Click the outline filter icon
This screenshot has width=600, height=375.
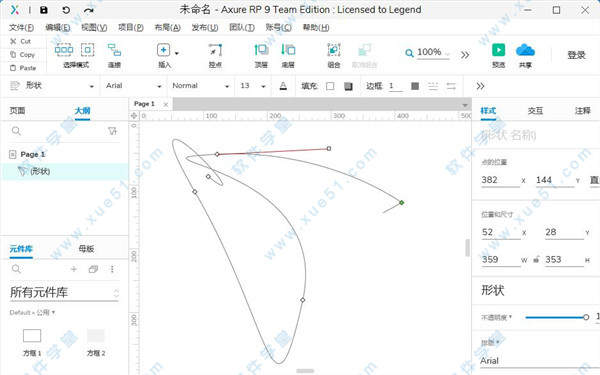tap(112, 131)
